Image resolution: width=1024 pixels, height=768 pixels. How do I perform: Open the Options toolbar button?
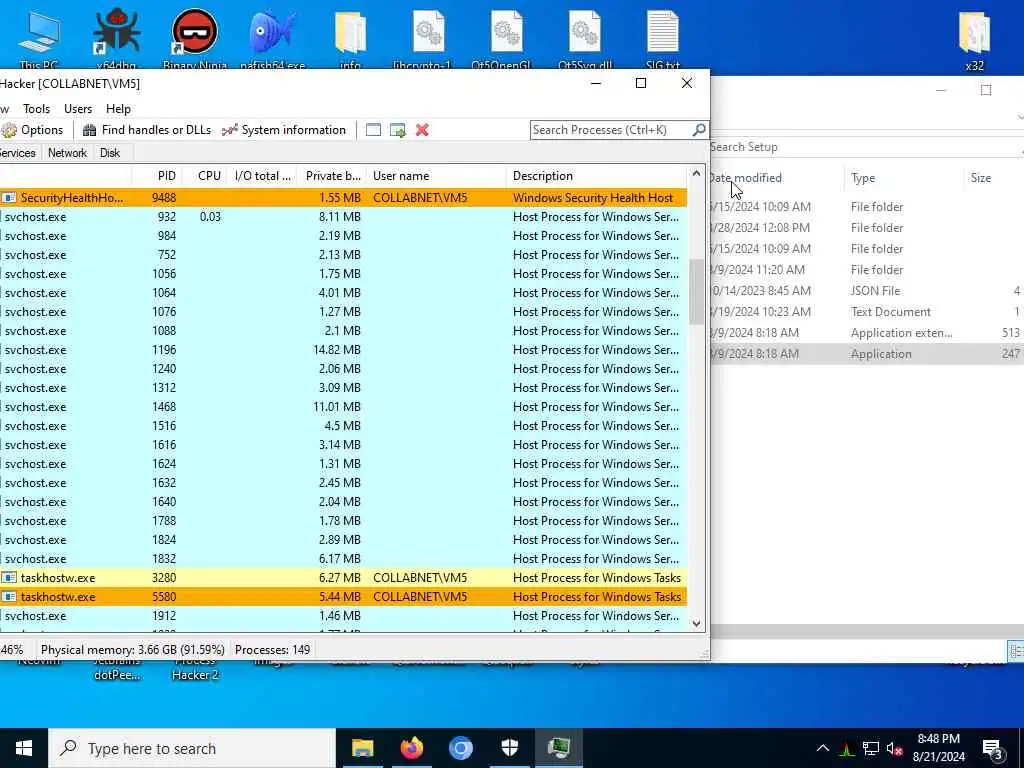[33, 130]
